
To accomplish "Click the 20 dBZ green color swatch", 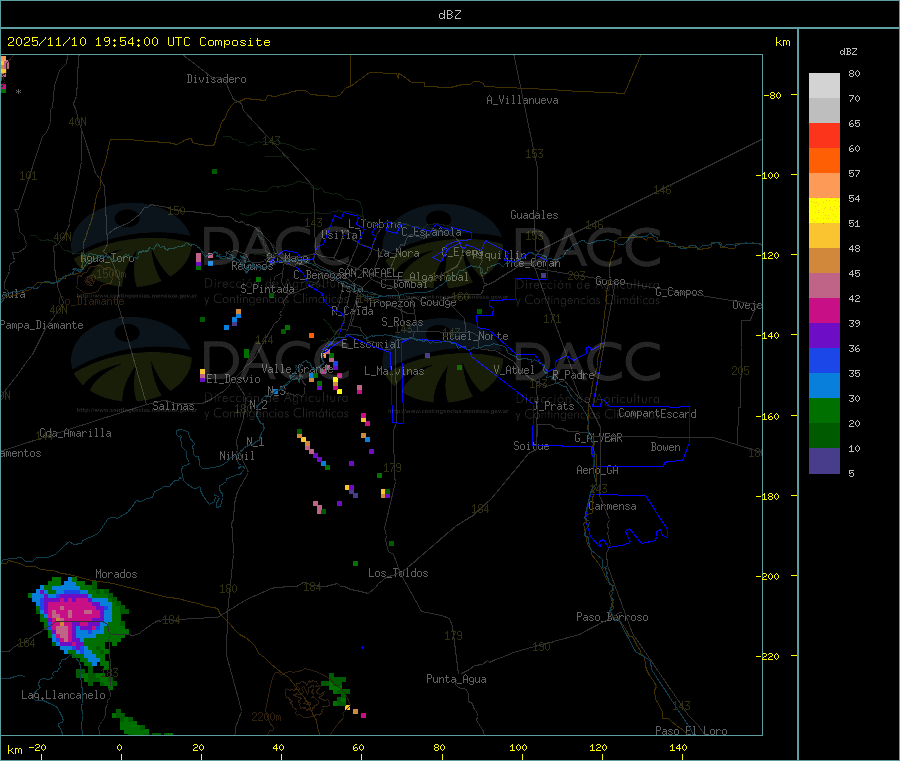I will (824, 436).
